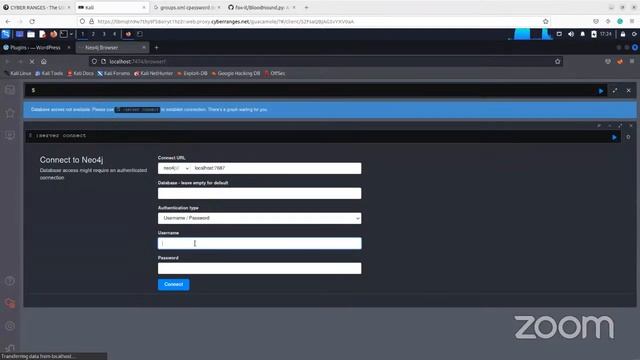This screenshot has width=640, height=360.
Task: Open the Kali Linux bookmark
Action: click(18, 73)
